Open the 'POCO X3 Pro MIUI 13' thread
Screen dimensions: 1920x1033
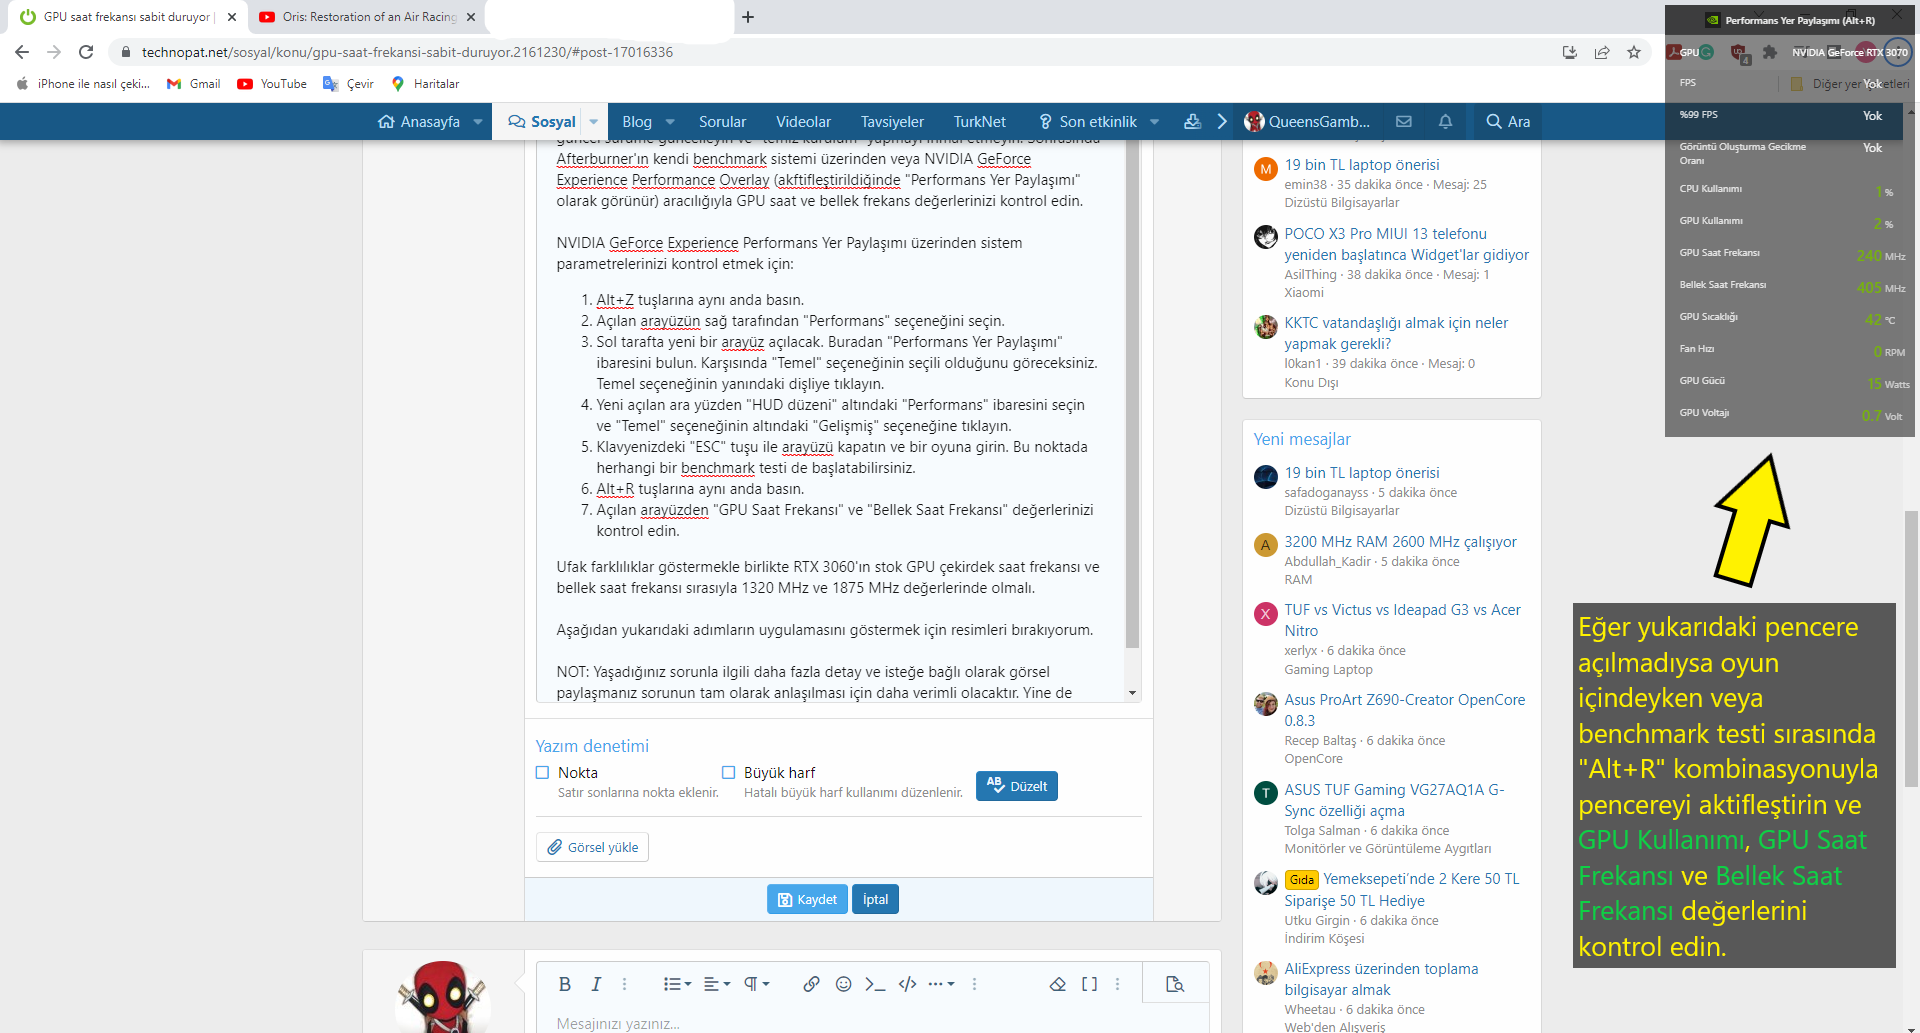pyautogui.click(x=1406, y=244)
